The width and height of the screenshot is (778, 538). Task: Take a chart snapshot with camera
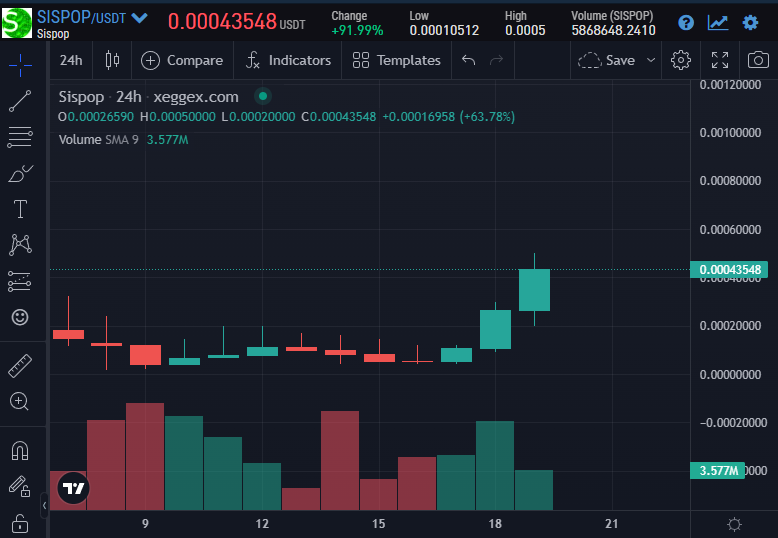coord(758,61)
